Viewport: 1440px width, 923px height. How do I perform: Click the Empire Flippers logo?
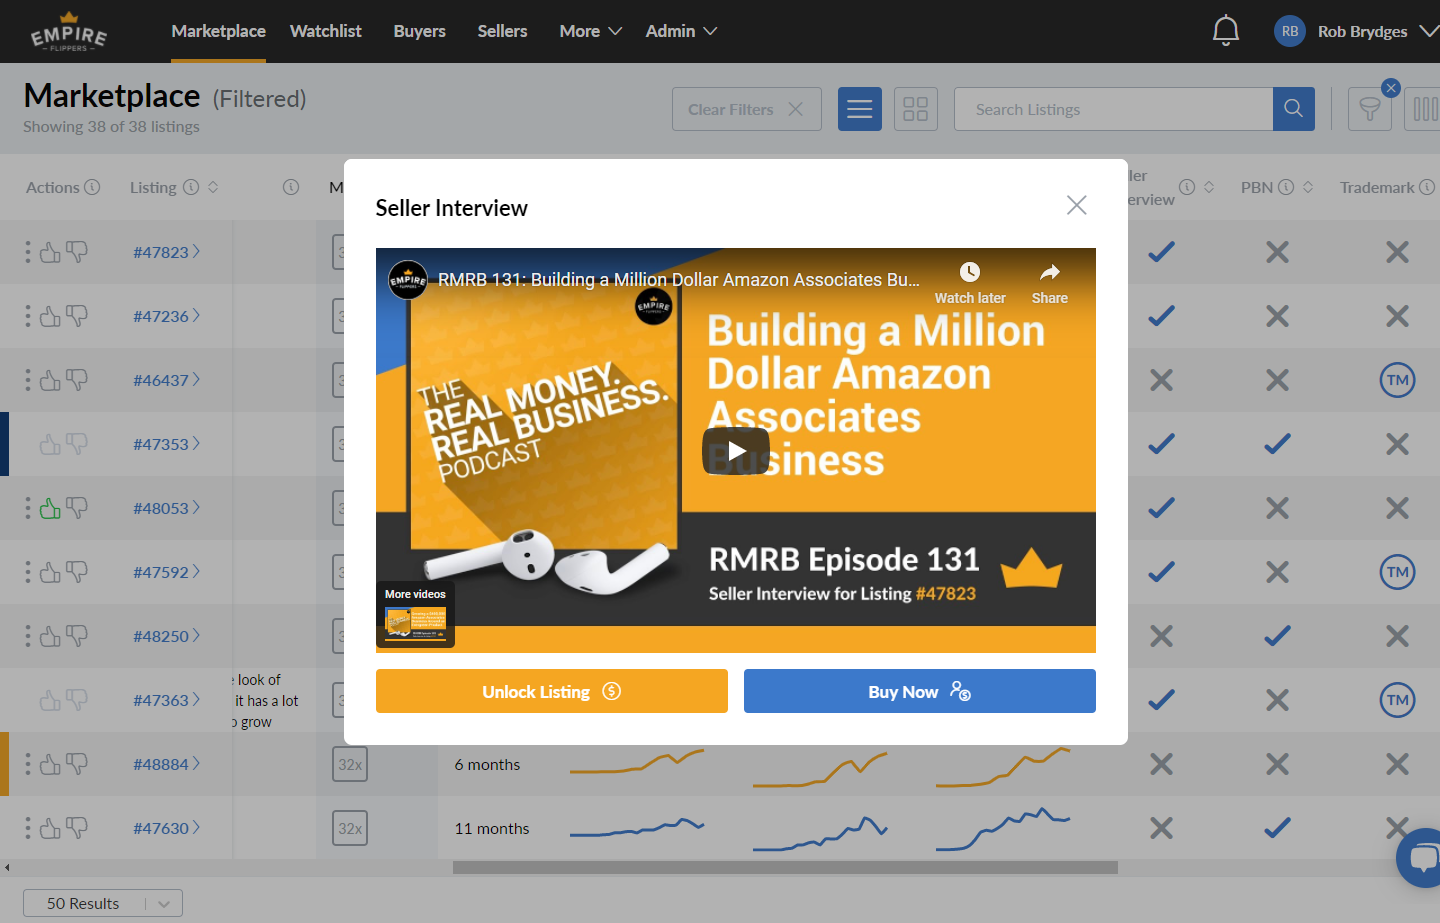(69, 32)
